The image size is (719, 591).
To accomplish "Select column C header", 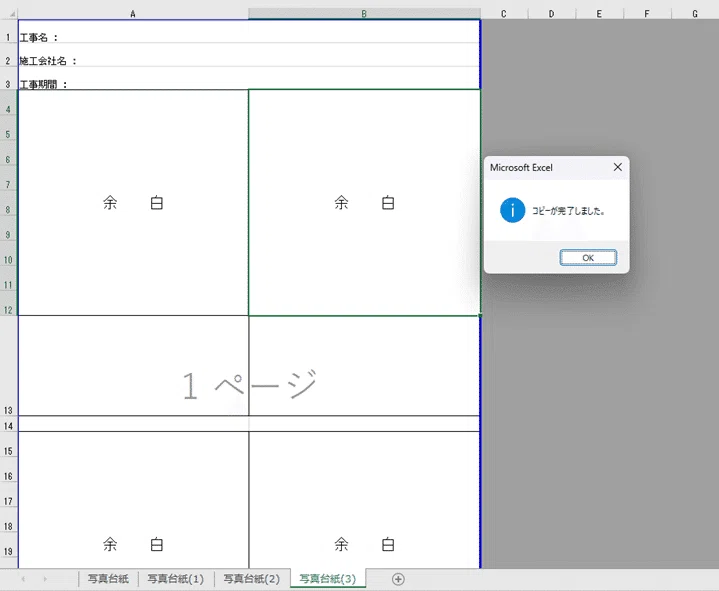I will click(x=504, y=14).
